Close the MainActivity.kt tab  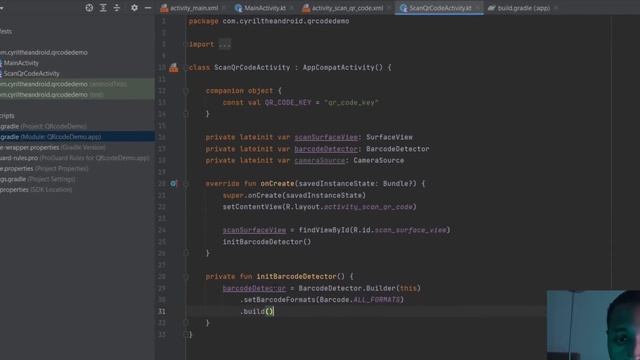coord(292,8)
